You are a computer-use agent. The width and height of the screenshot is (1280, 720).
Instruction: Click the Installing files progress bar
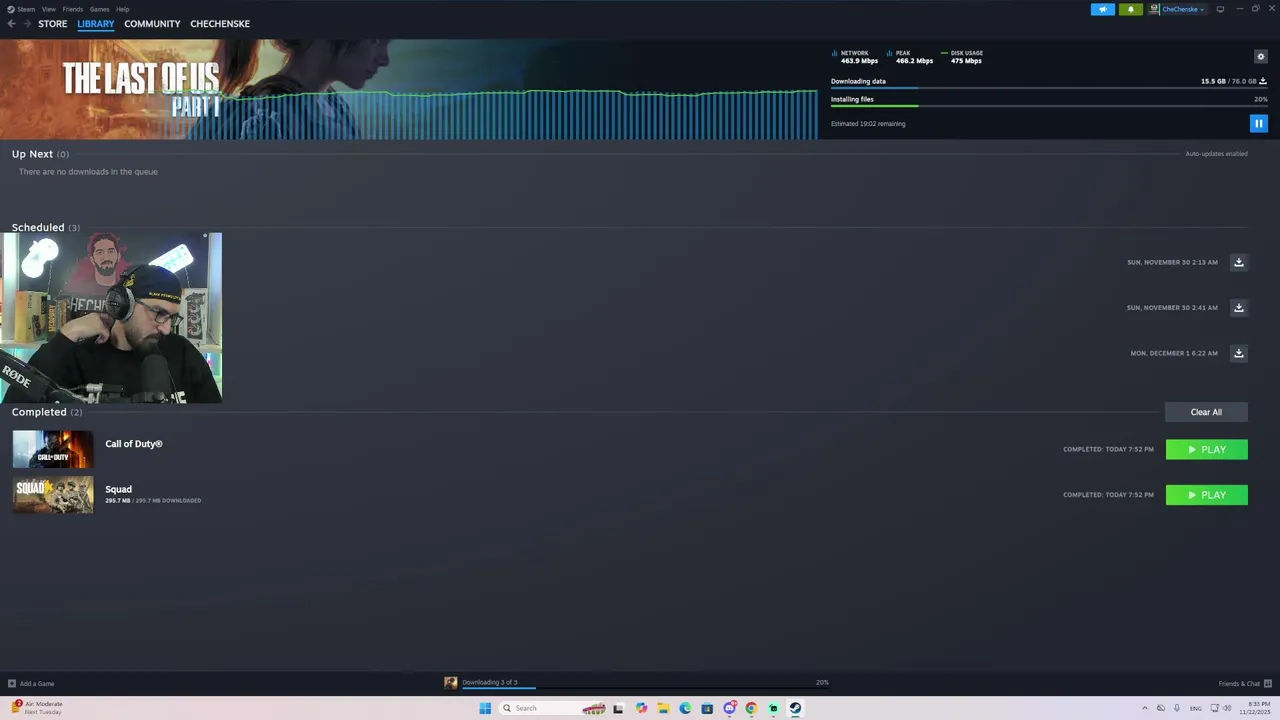tap(1049, 106)
